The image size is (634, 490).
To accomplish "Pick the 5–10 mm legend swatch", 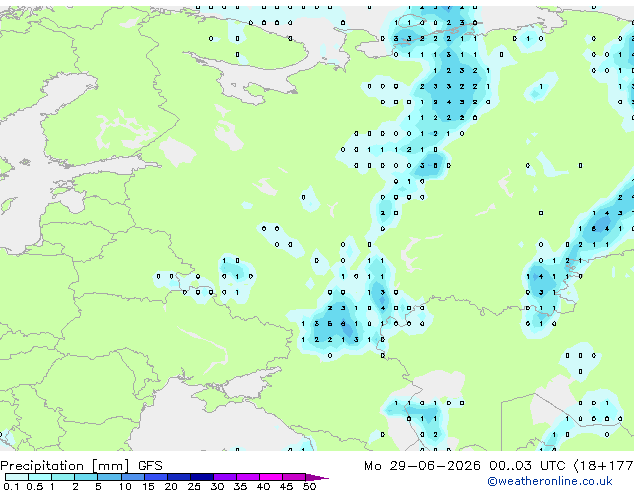I will click(x=109, y=477).
